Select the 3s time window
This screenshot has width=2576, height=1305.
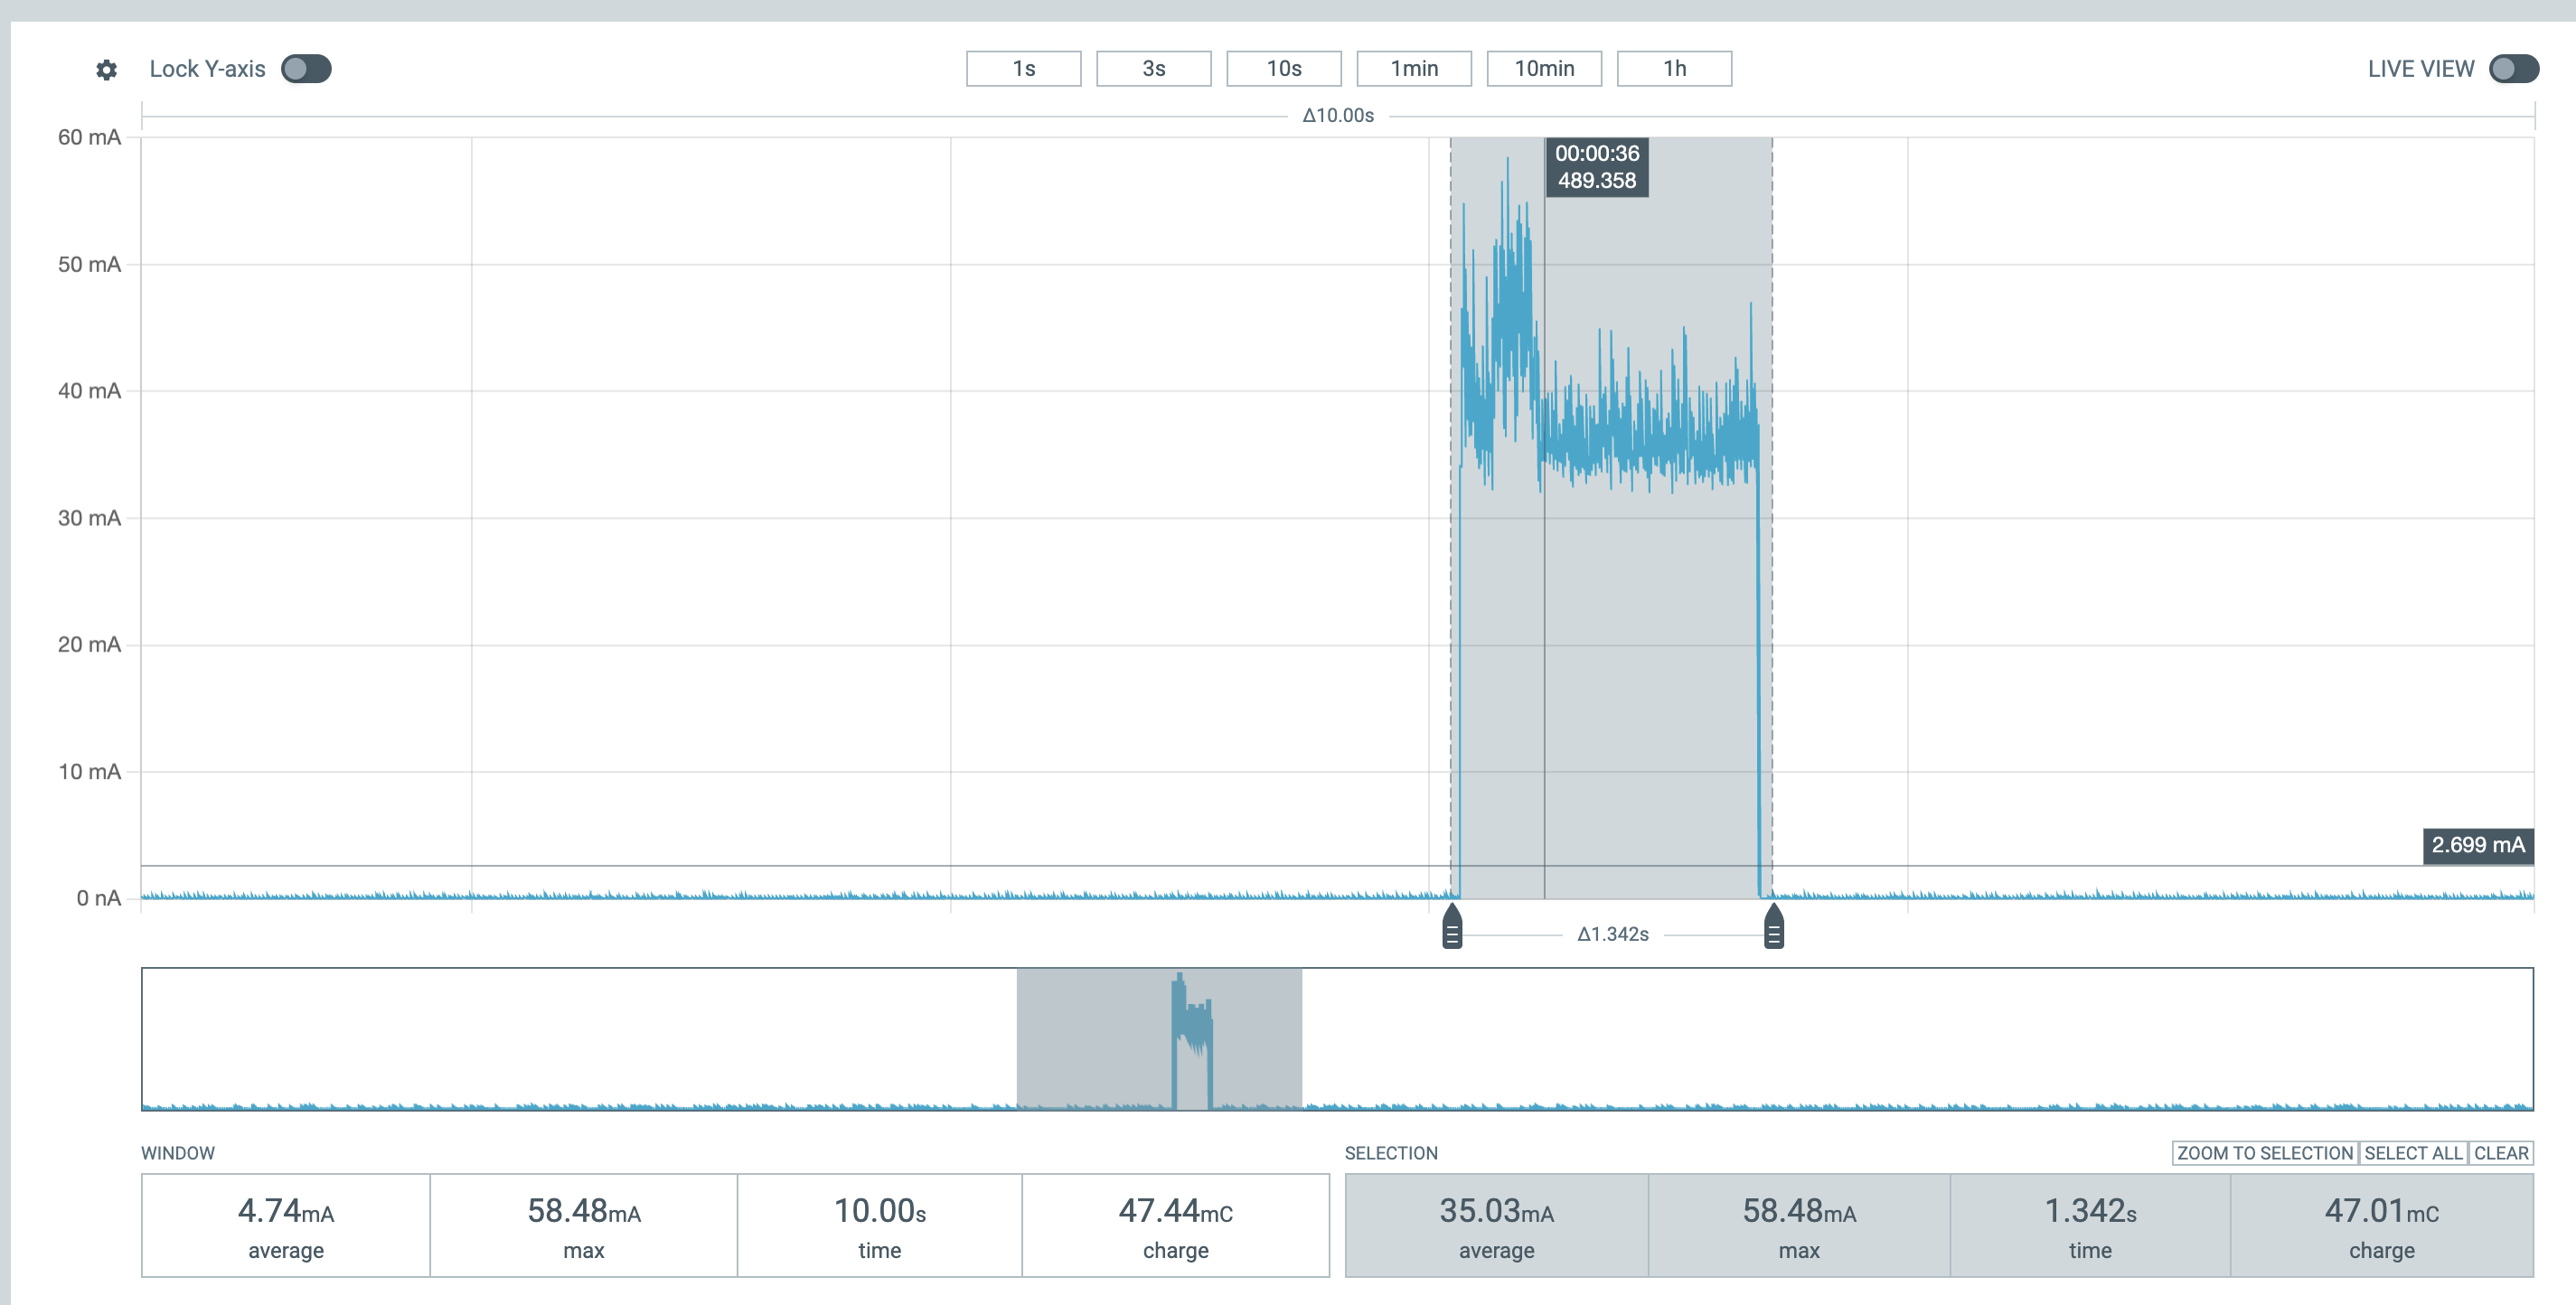coord(1153,68)
